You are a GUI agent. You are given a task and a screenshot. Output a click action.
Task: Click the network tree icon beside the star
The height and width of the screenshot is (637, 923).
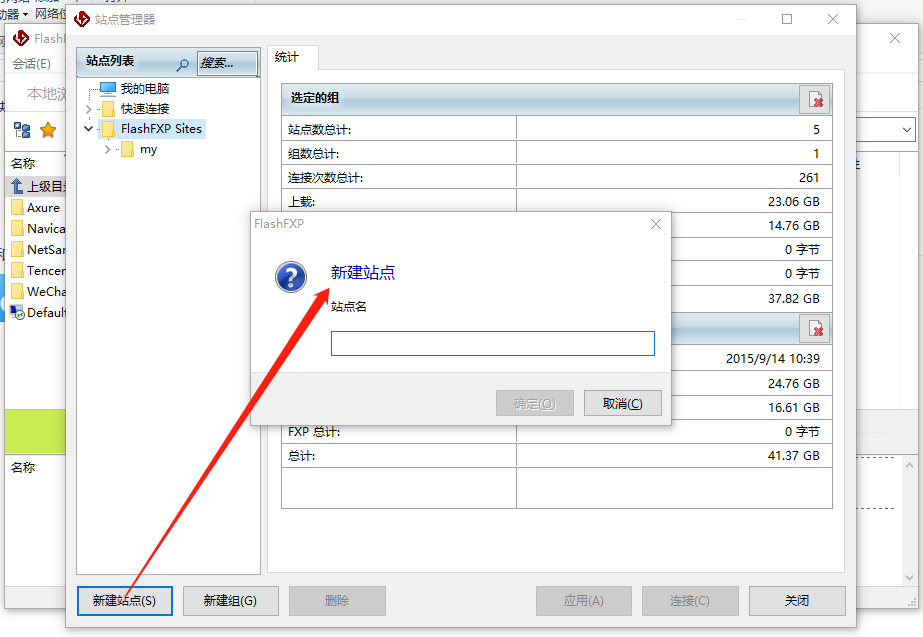21,130
